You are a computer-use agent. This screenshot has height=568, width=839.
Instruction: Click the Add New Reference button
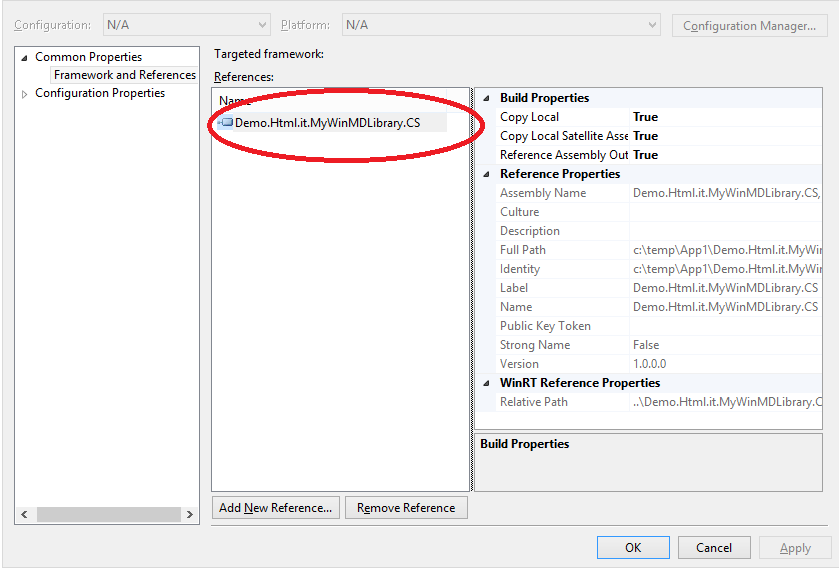pyautogui.click(x=276, y=508)
